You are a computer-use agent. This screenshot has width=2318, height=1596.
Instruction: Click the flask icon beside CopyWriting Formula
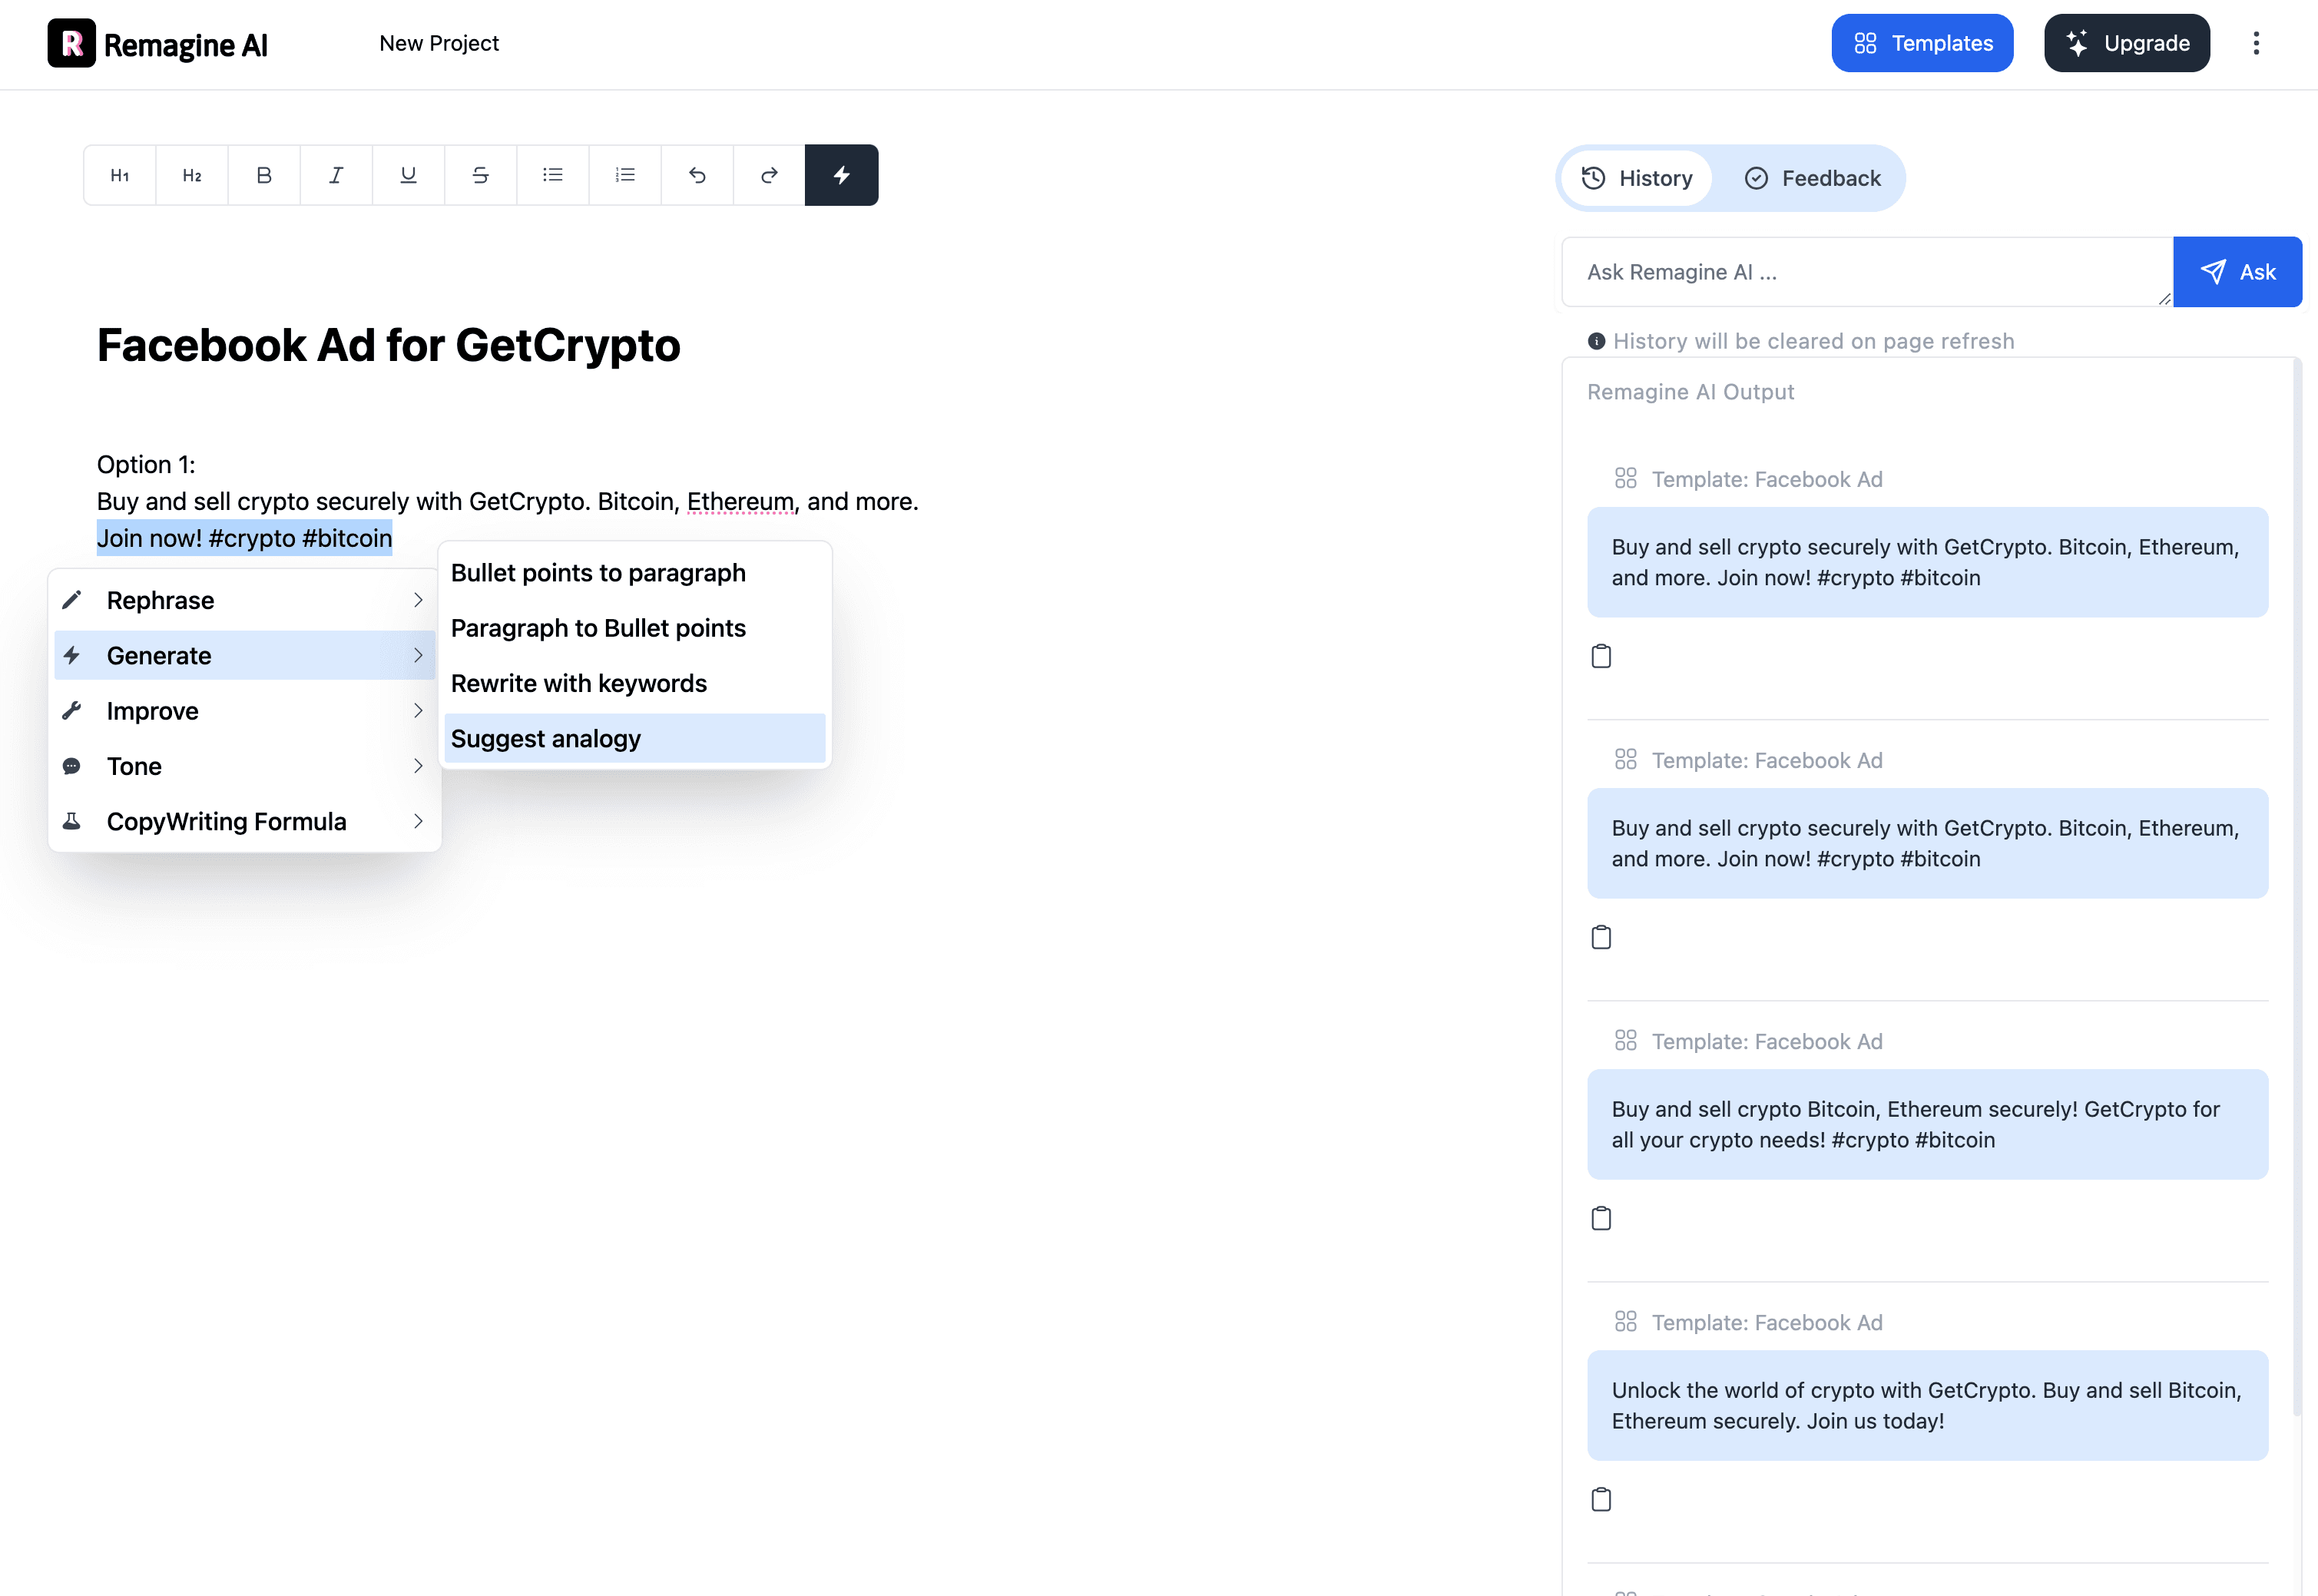pyautogui.click(x=72, y=821)
